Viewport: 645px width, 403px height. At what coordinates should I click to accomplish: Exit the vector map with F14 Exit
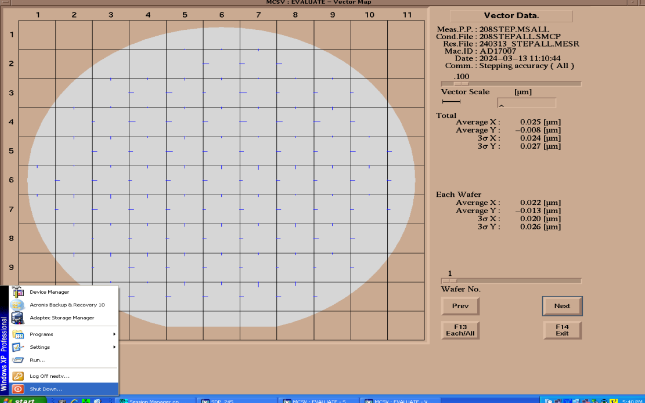tap(562, 329)
